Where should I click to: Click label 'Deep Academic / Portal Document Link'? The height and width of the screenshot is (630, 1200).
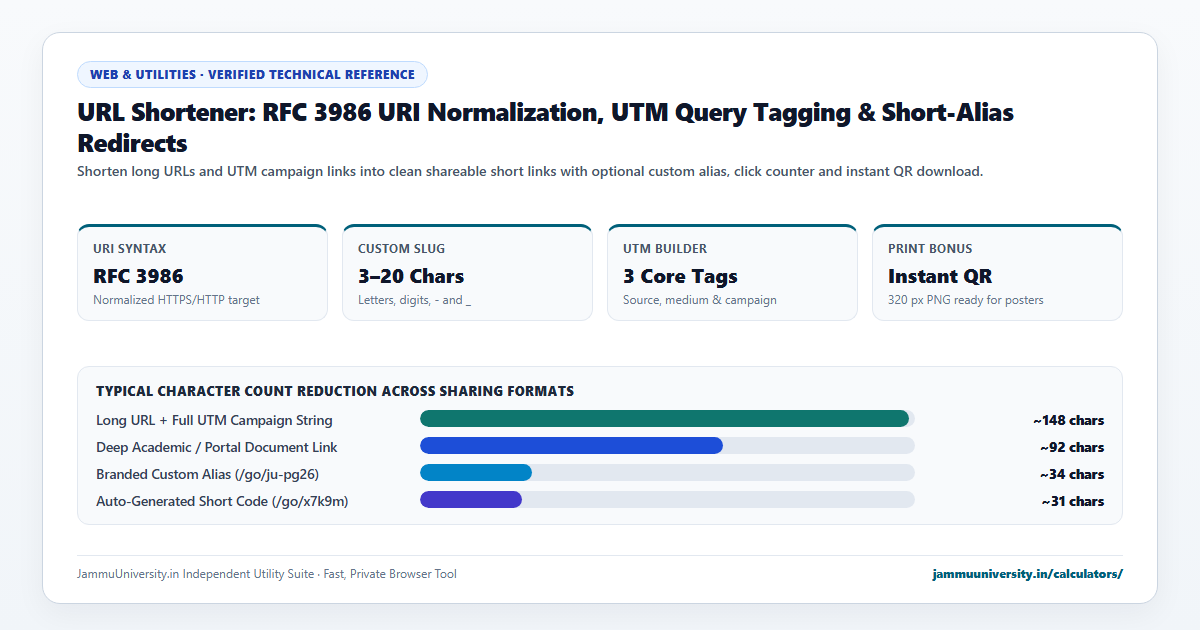click(x=216, y=447)
